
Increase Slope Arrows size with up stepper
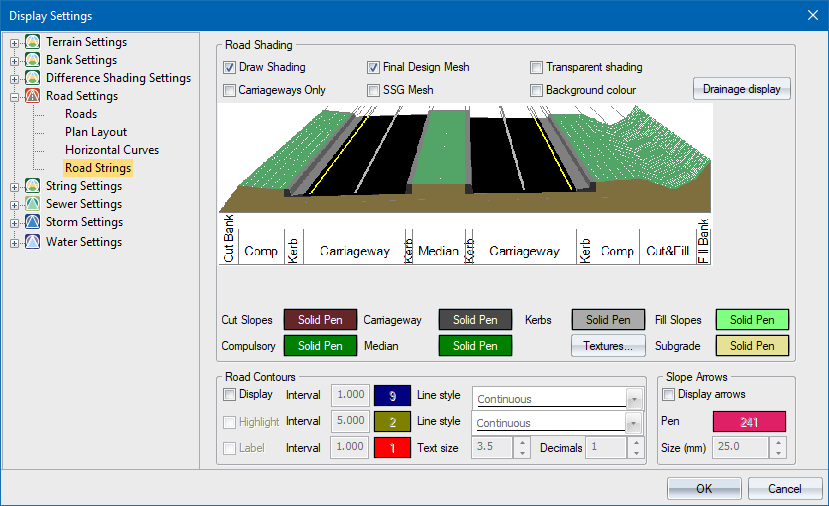[779, 442]
